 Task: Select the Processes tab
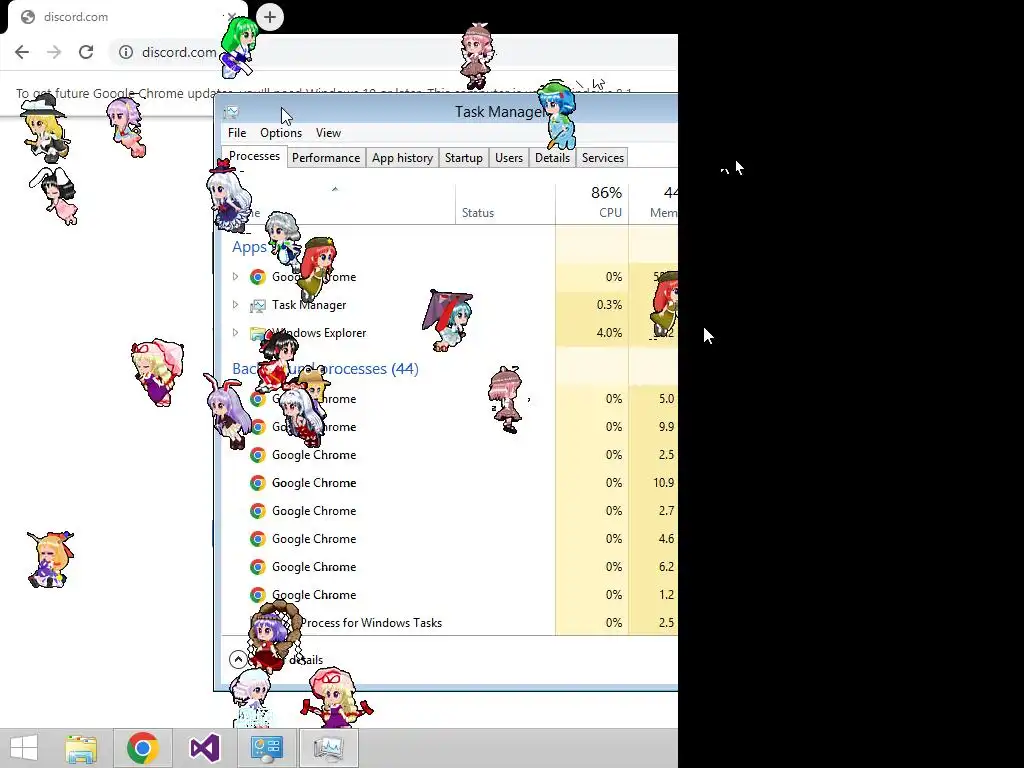click(254, 156)
